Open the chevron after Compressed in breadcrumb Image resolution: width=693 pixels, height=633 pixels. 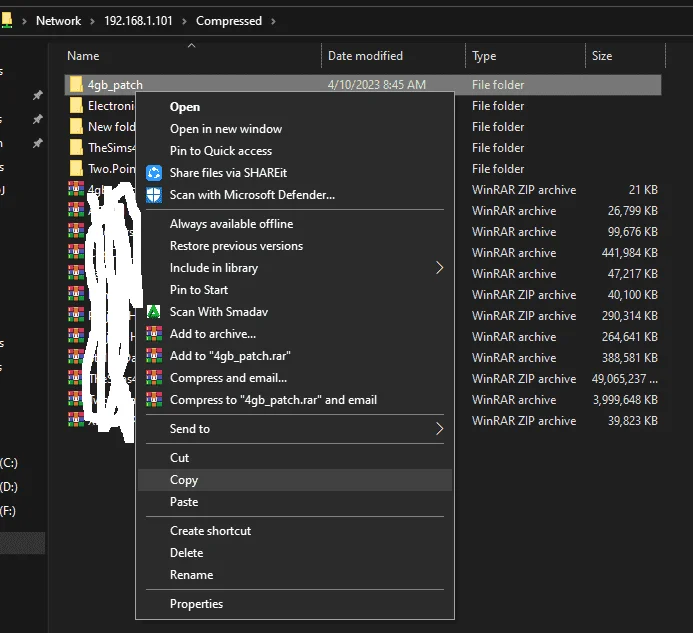(x=274, y=21)
